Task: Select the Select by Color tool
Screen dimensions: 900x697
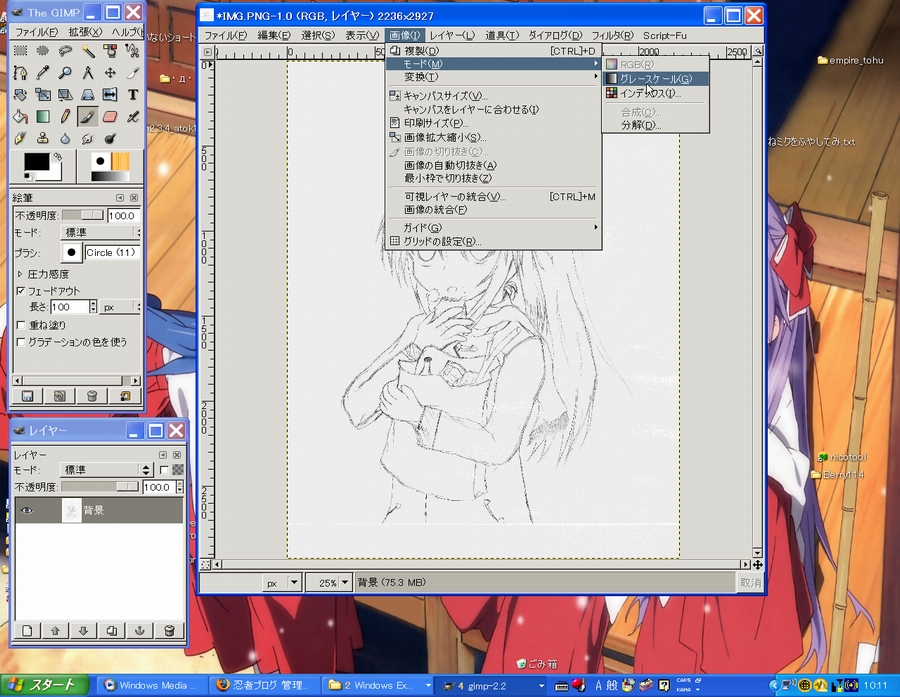Action: (x=110, y=51)
